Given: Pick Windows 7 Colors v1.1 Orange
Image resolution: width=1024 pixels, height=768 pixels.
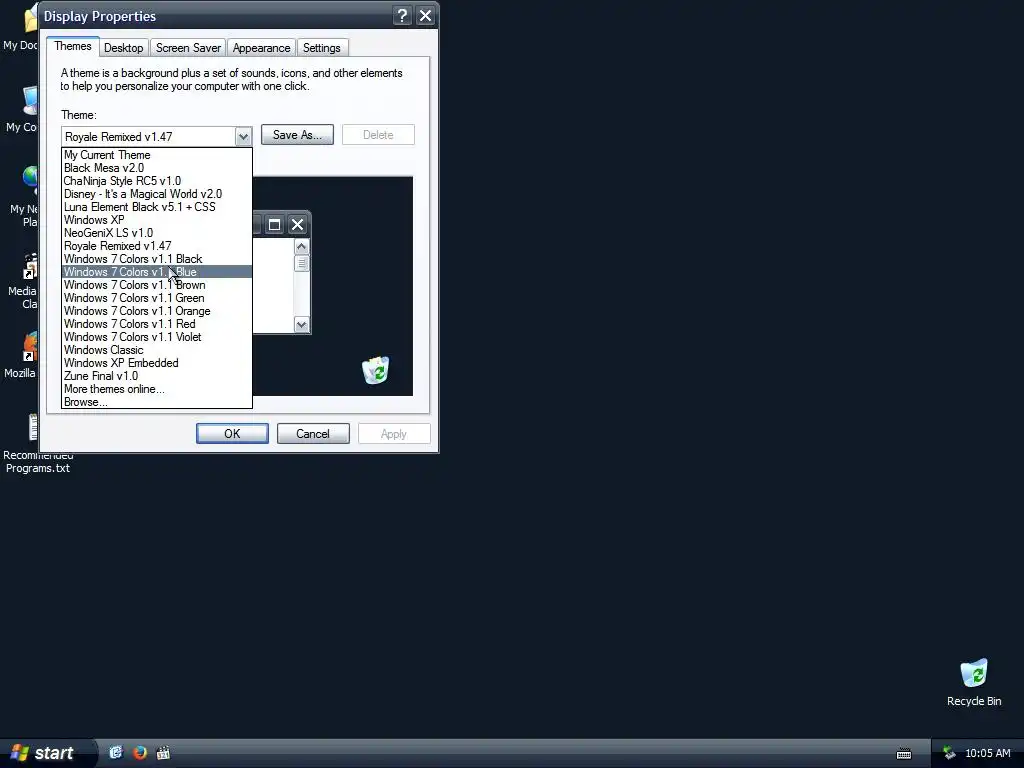Looking at the screenshot, I should pyautogui.click(x=157, y=311).
